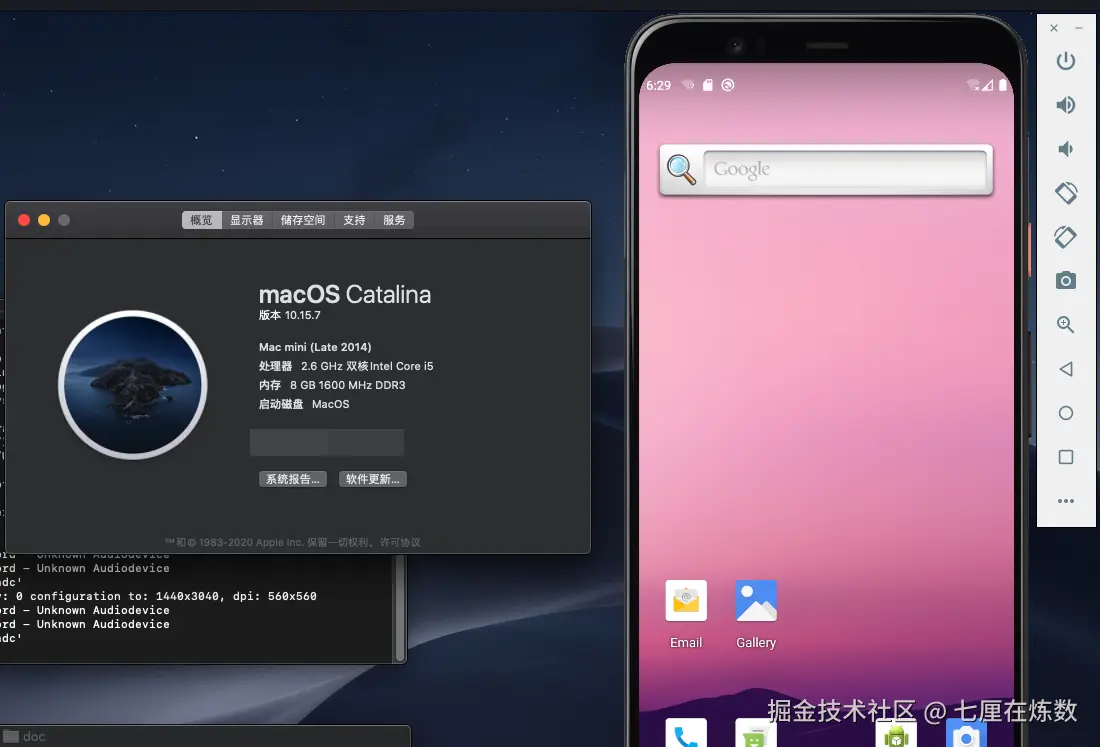Switch to the 服务 tab
This screenshot has width=1100, height=747.
pos(394,220)
